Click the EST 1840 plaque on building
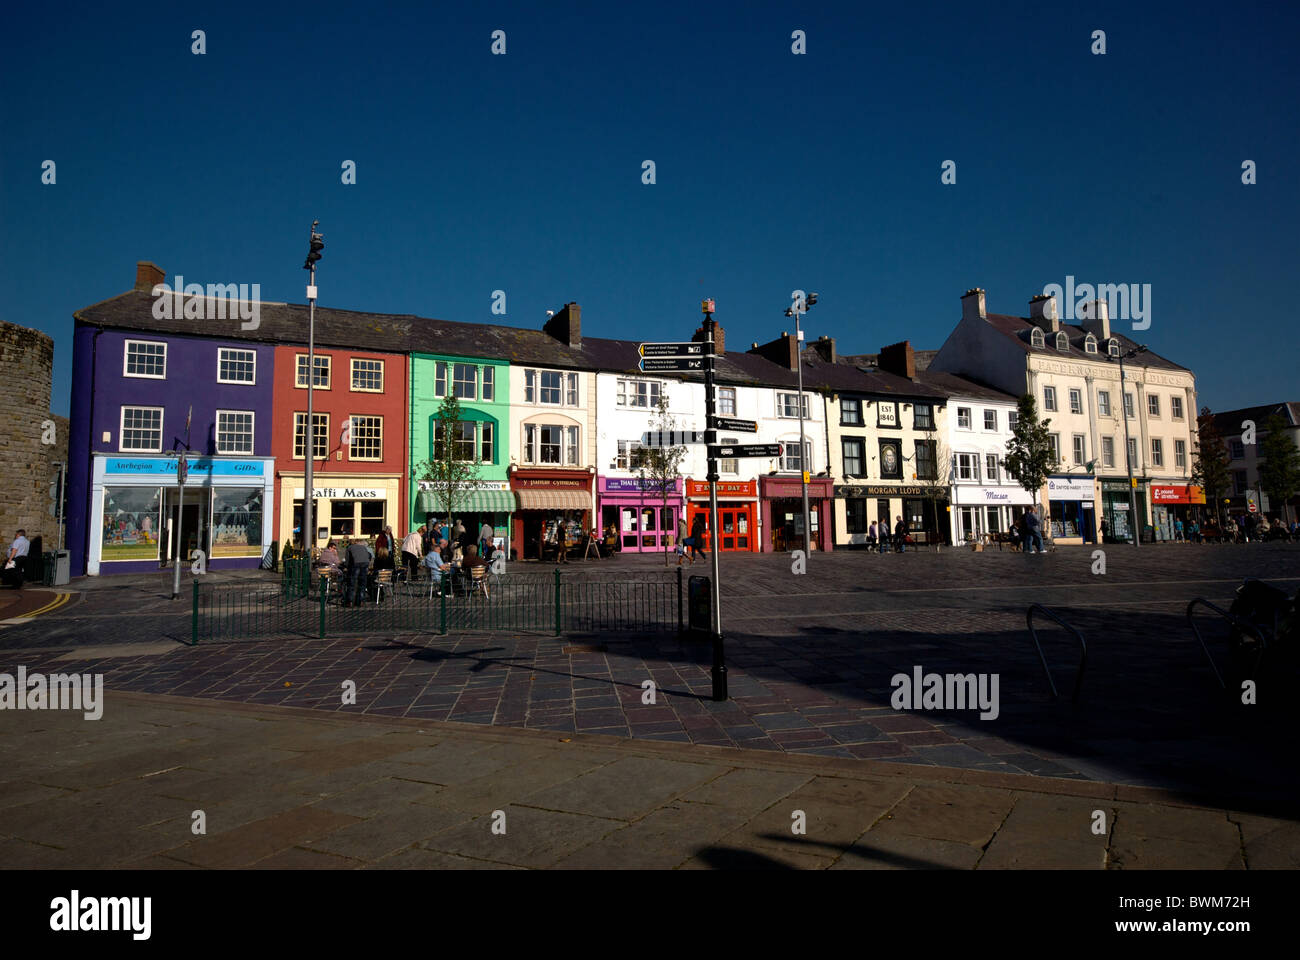The width and height of the screenshot is (1300, 960). (x=886, y=414)
